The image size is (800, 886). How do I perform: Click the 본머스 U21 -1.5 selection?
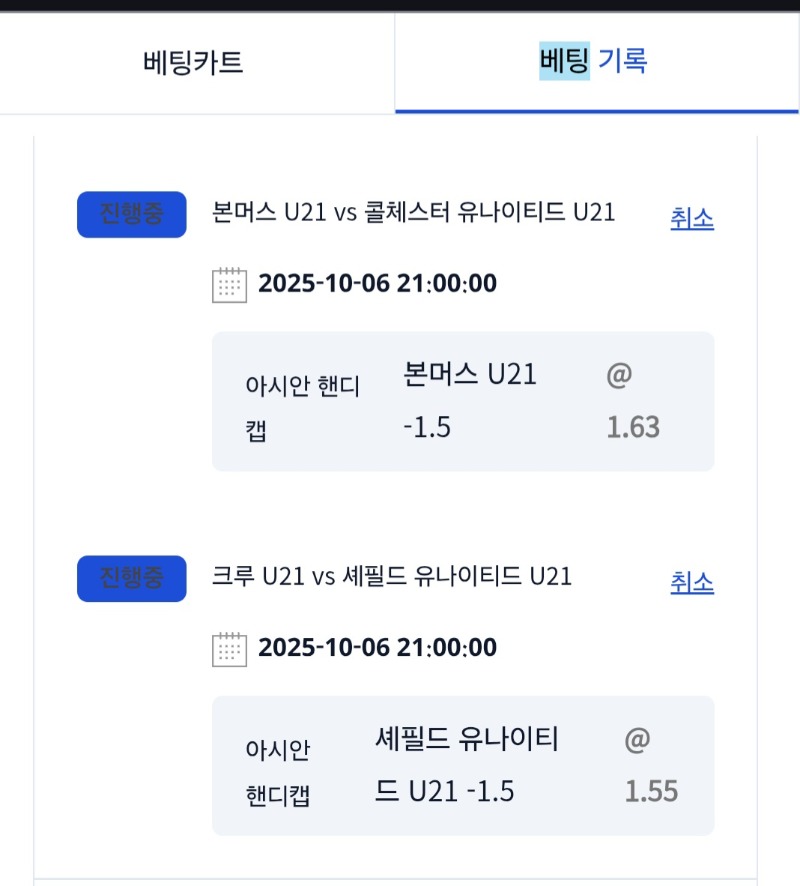point(470,400)
